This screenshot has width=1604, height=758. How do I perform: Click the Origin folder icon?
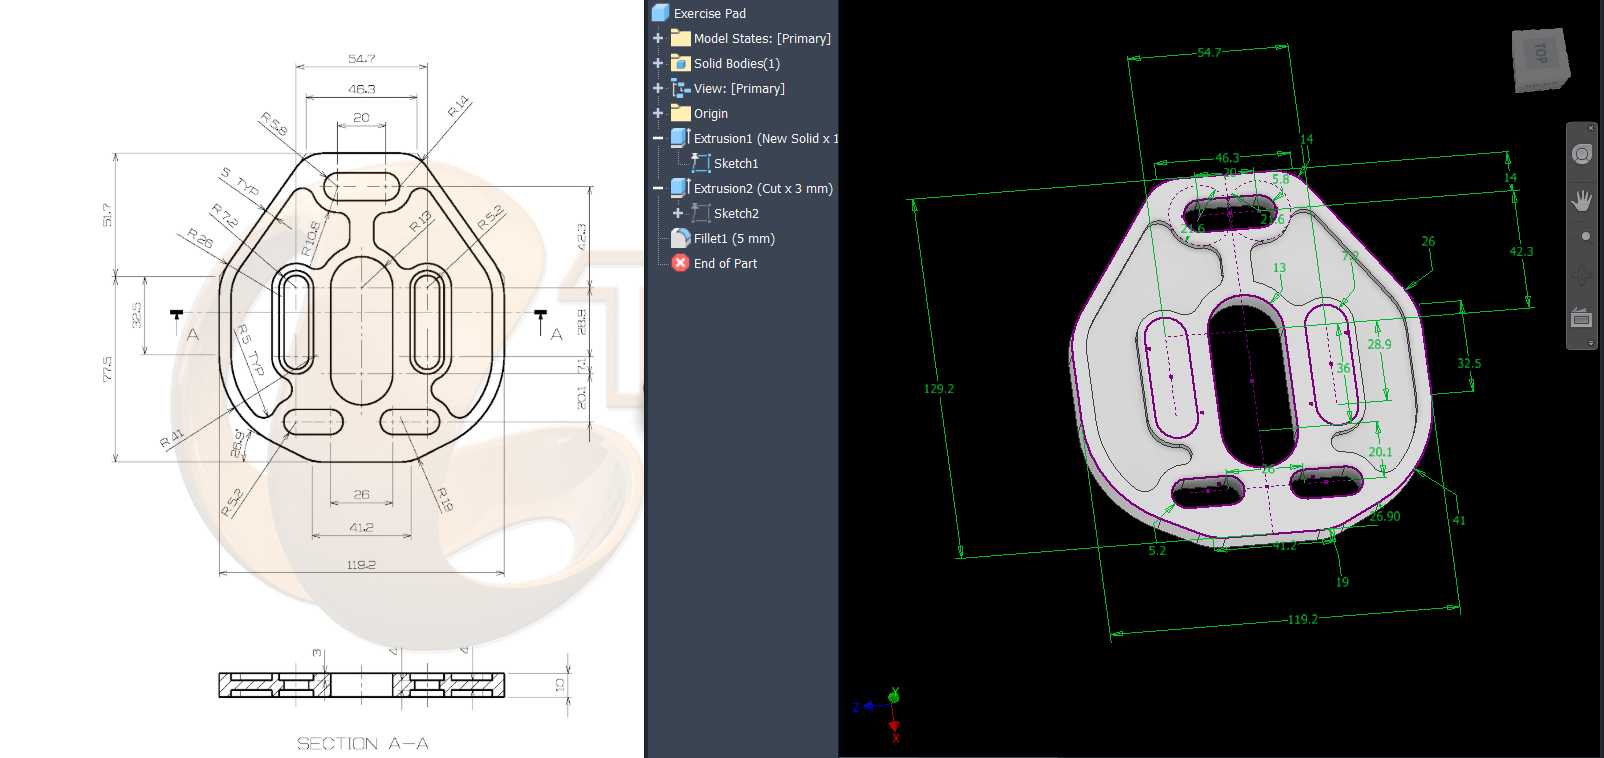point(681,113)
